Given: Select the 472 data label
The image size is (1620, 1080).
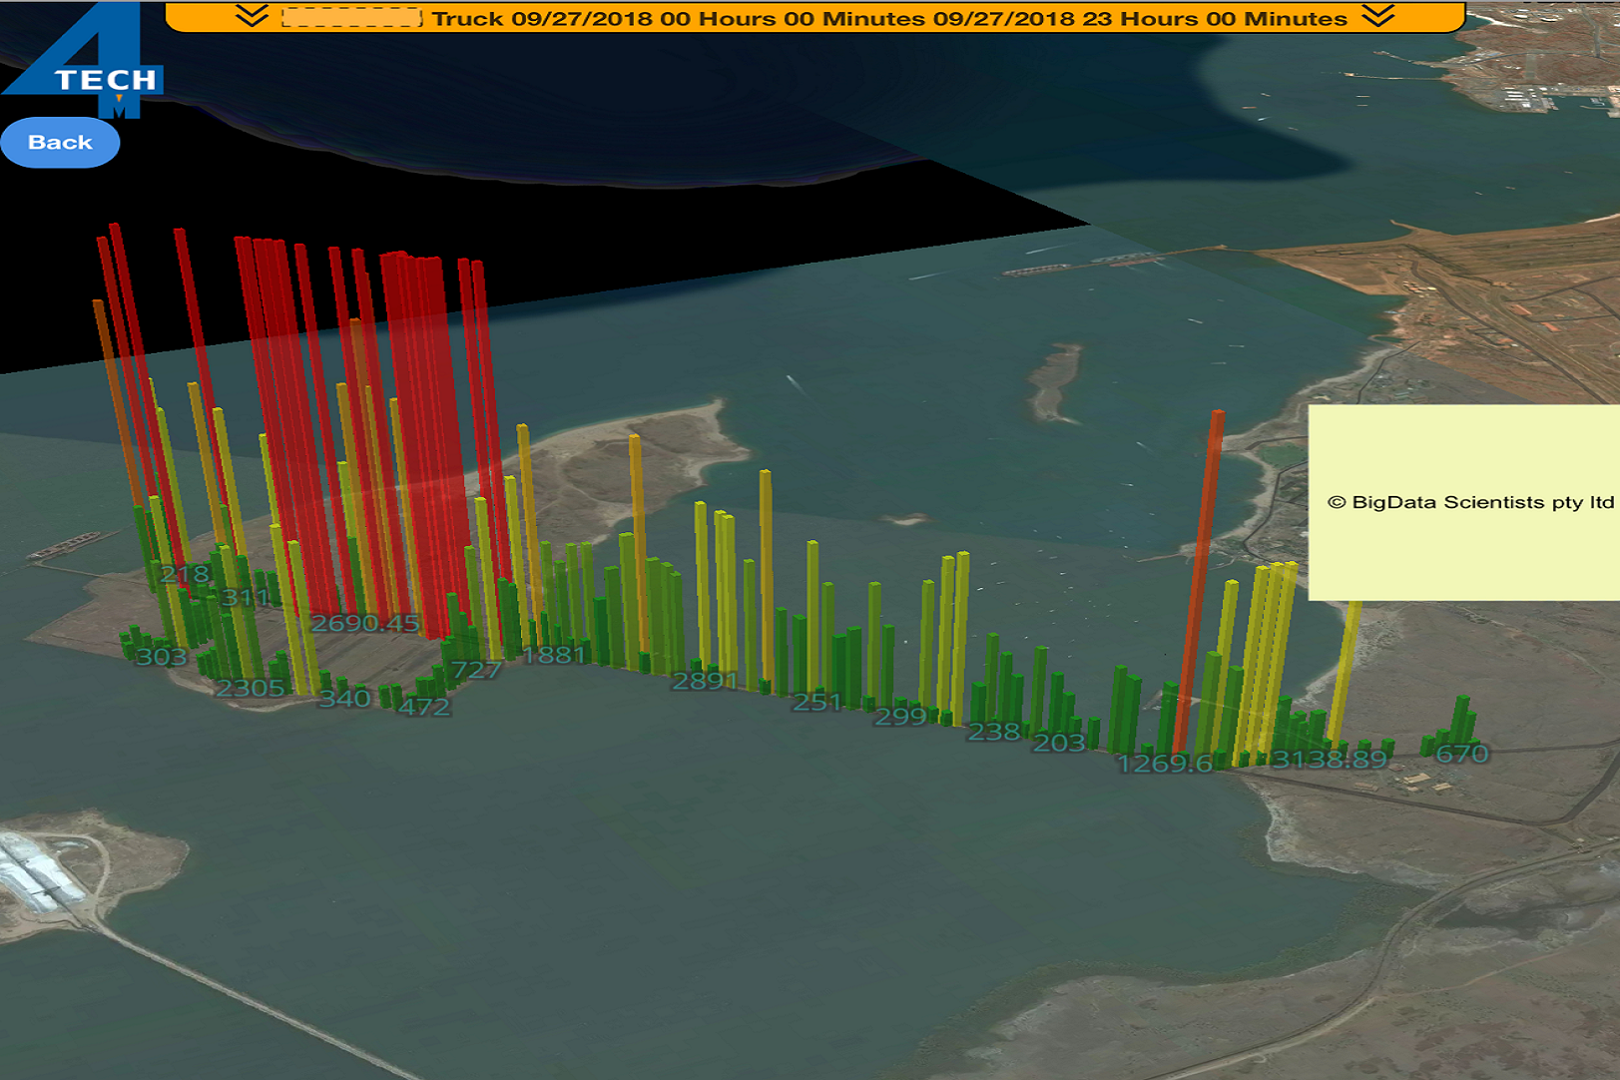Looking at the screenshot, I should [x=424, y=707].
